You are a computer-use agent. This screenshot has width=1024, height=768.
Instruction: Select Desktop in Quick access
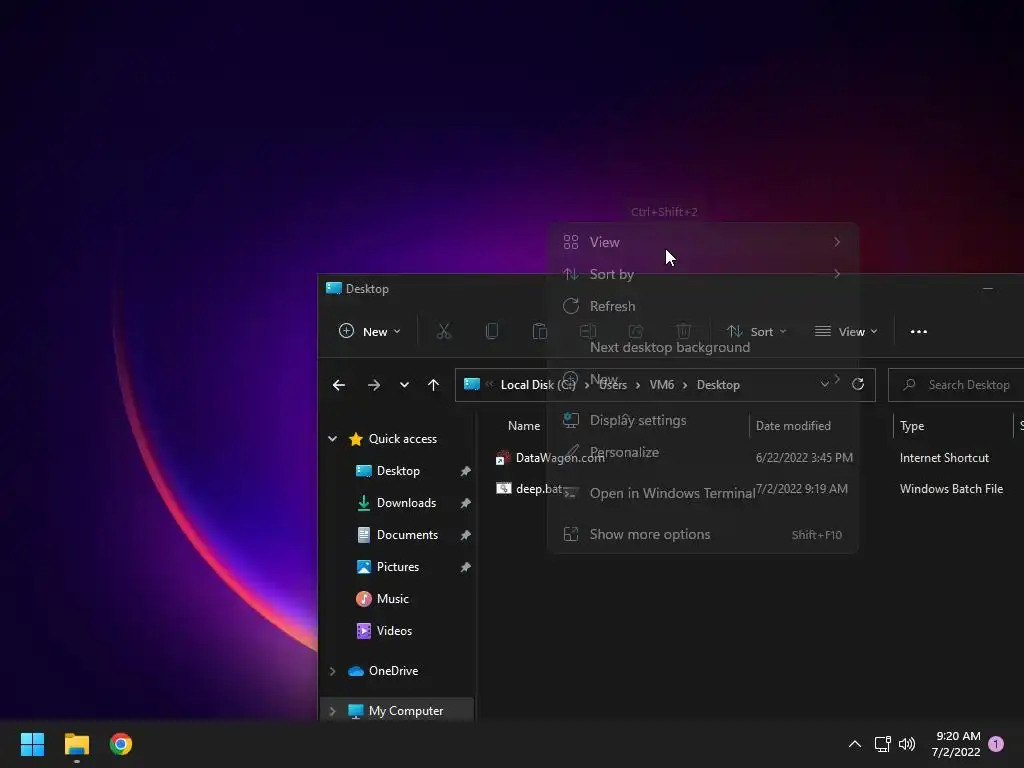coord(398,471)
